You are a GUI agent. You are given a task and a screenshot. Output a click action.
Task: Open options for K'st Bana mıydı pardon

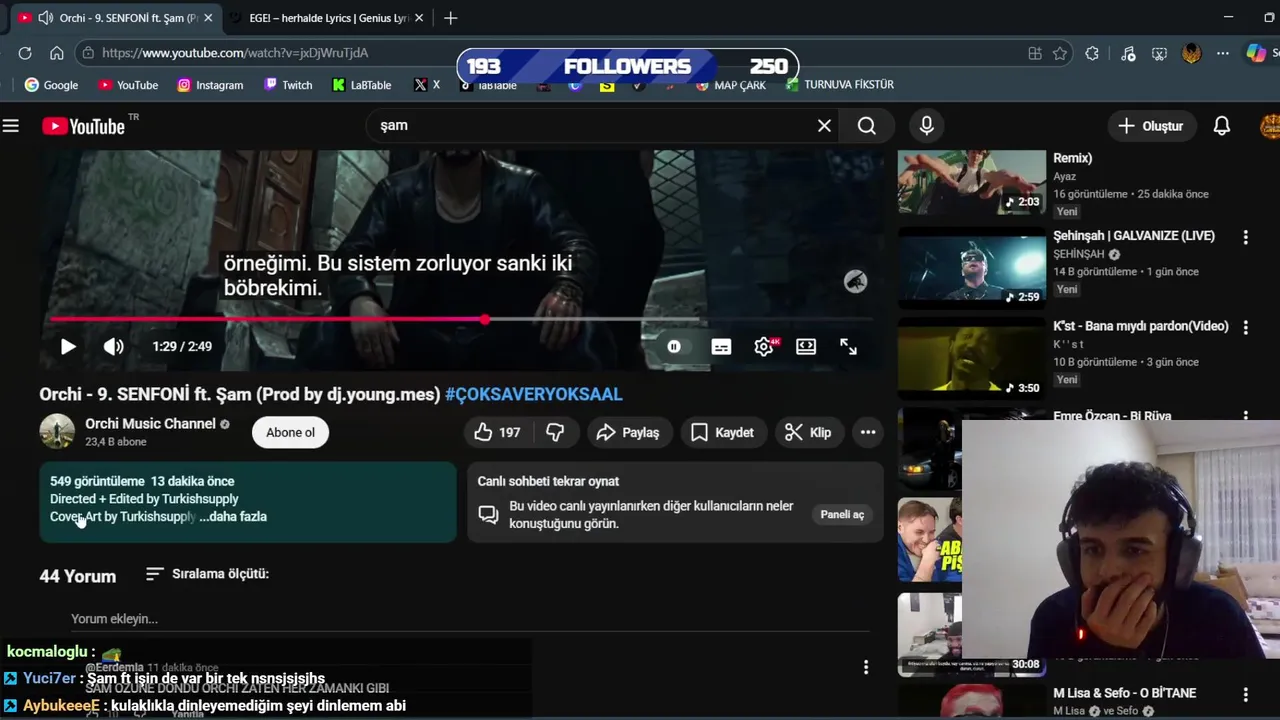click(x=1245, y=328)
